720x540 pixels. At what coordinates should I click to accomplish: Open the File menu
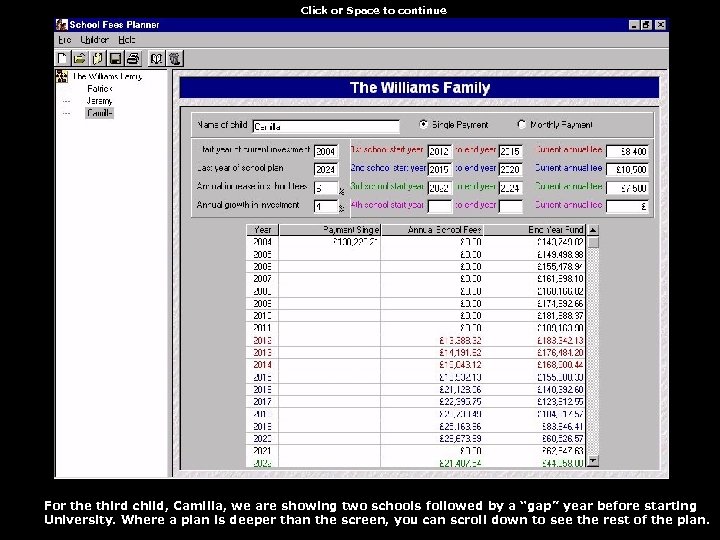[x=64, y=40]
